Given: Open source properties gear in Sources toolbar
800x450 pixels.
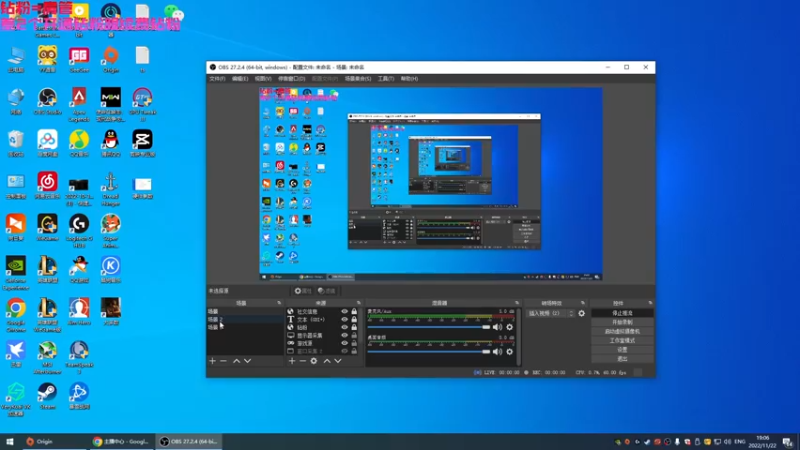Looking at the screenshot, I should click(x=314, y=361).
